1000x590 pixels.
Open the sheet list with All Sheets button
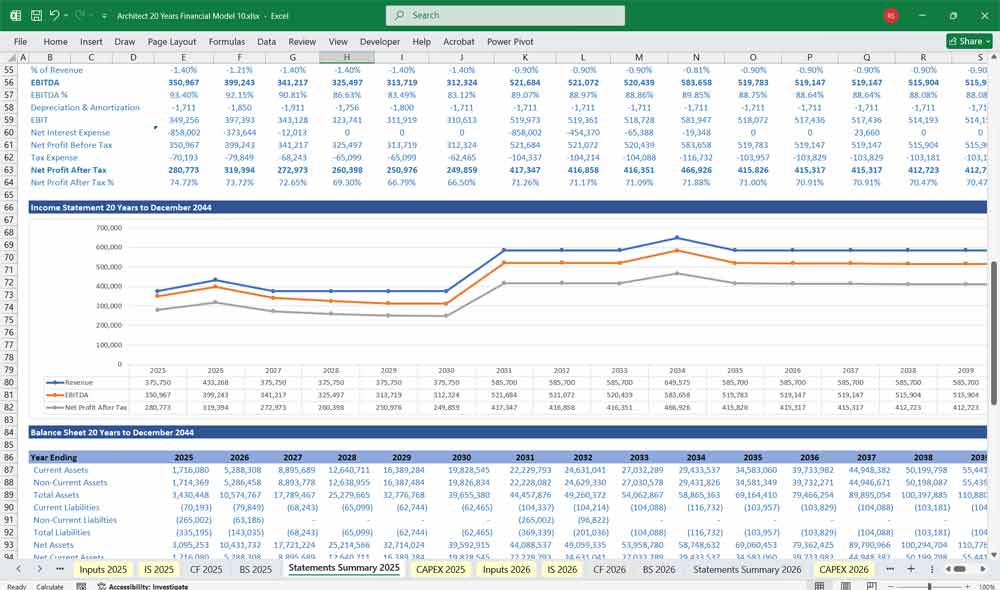click(933, 568)
